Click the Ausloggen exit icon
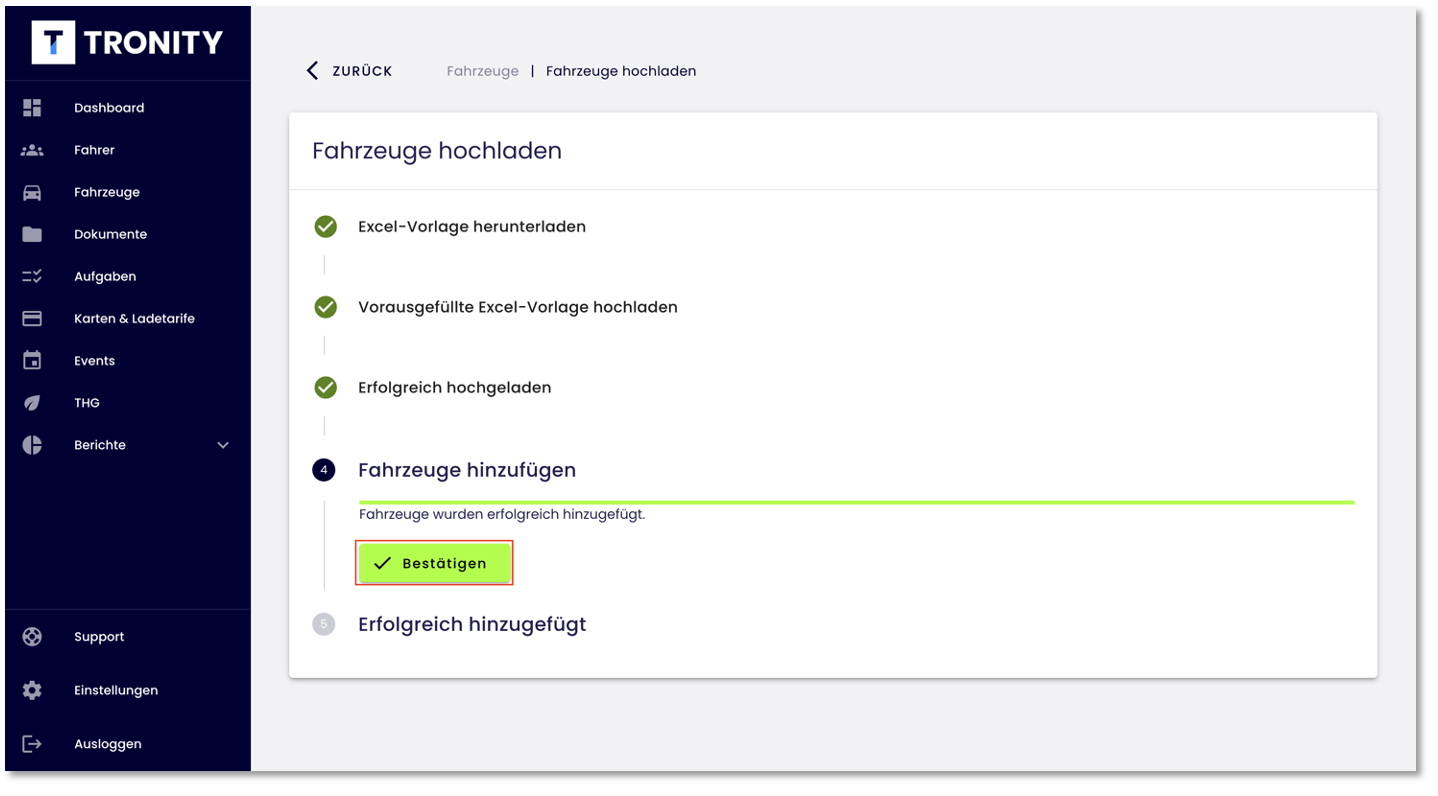 pyautogui.click(x=32, y=744)
